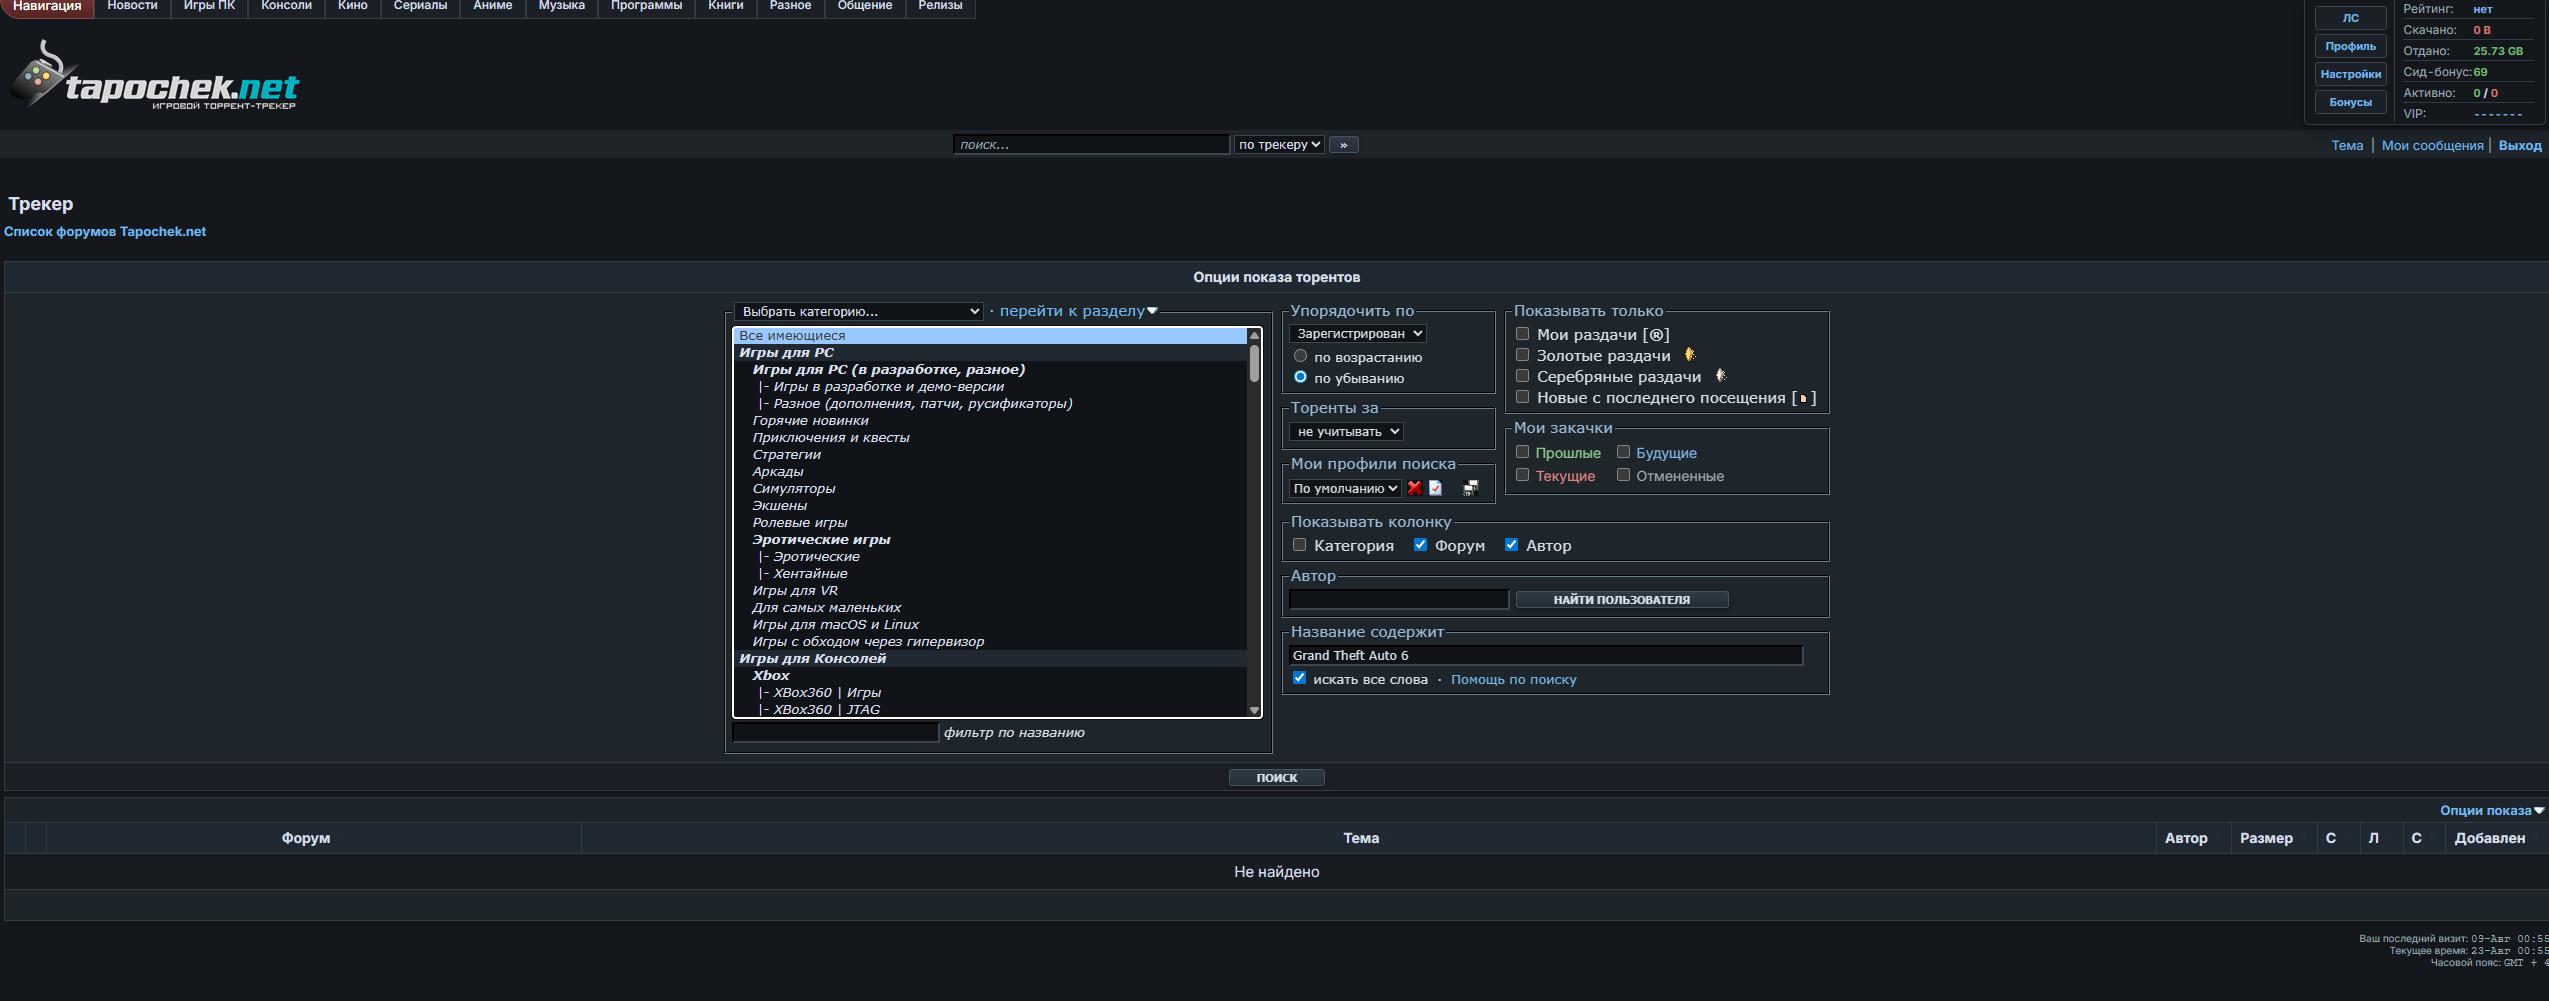
Task: Click the ПОИСК search button
Action: [1276, 778]
